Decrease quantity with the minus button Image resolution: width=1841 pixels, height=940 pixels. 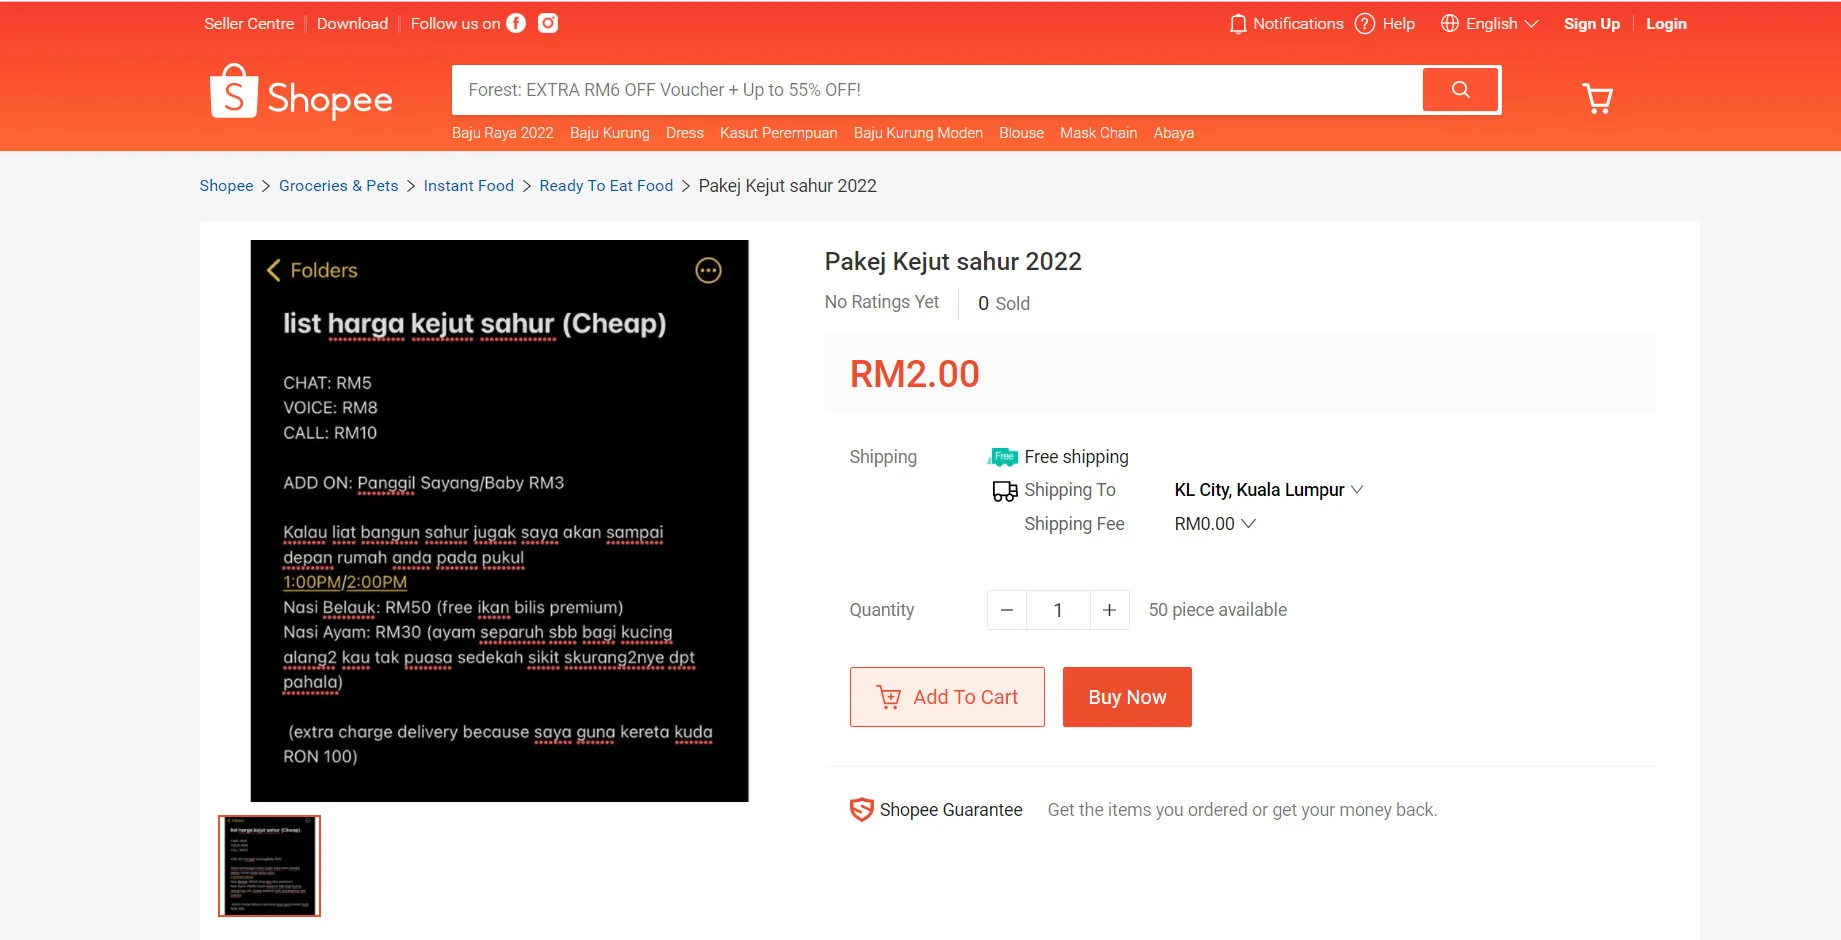pos(1007,610)
